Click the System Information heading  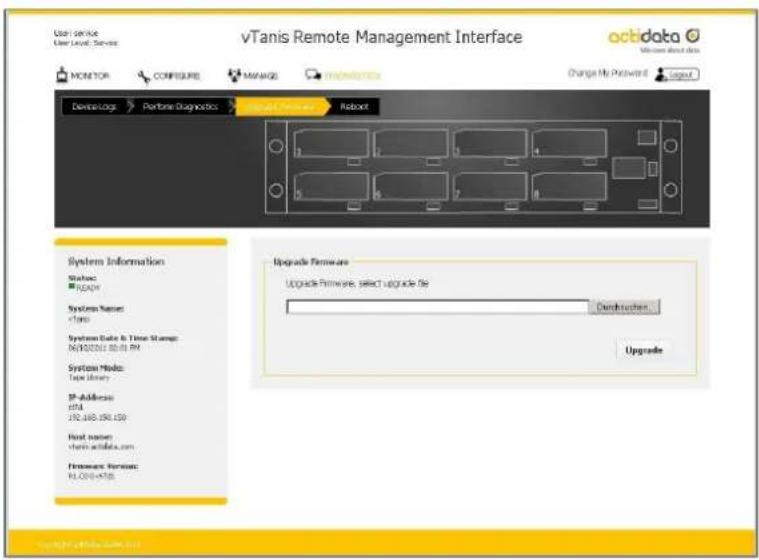click(116, 261)
